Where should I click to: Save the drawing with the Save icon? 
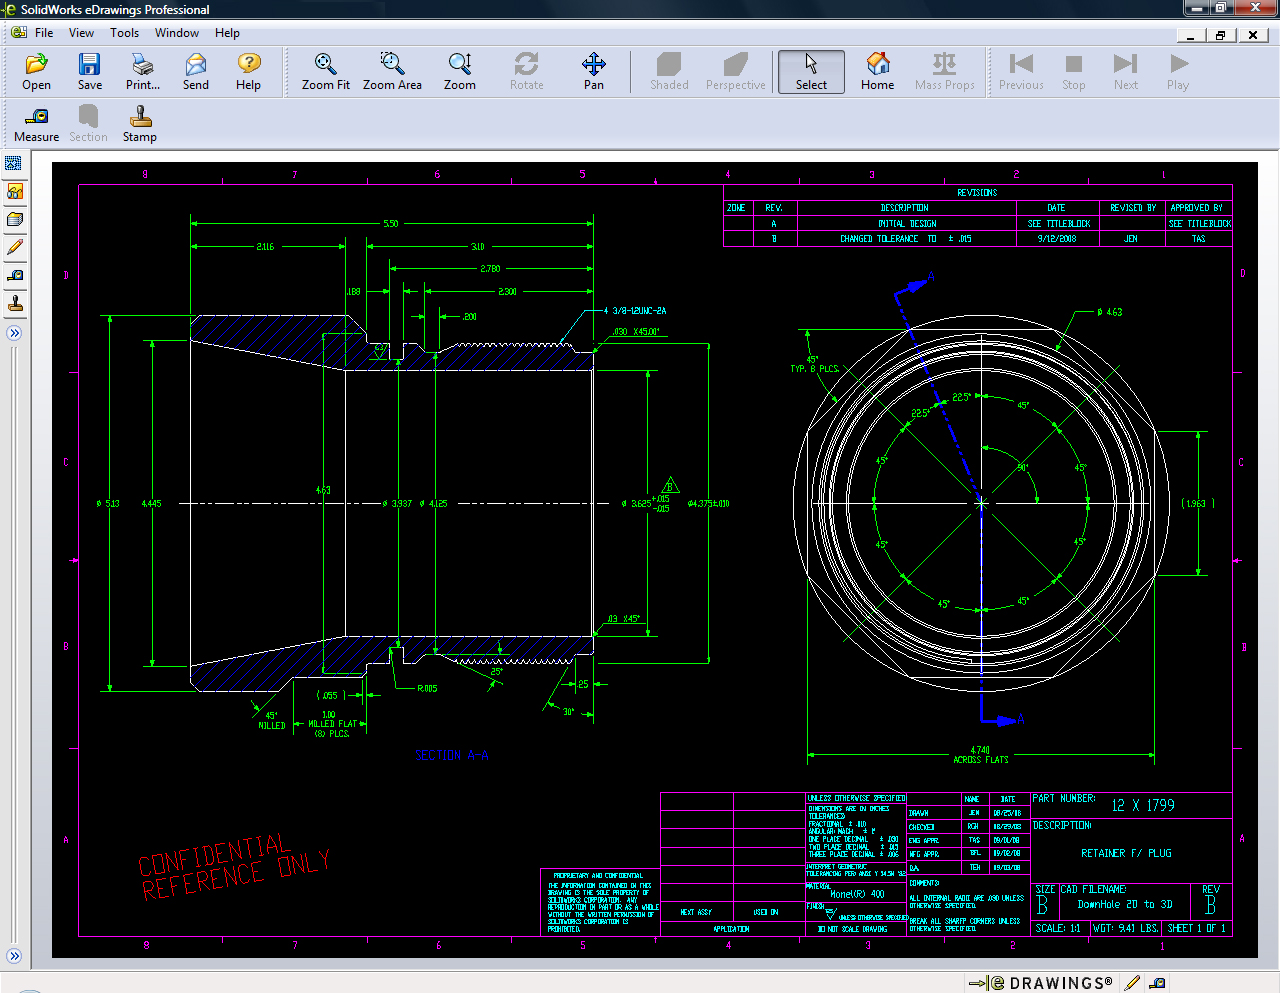(x=90, y=71)
